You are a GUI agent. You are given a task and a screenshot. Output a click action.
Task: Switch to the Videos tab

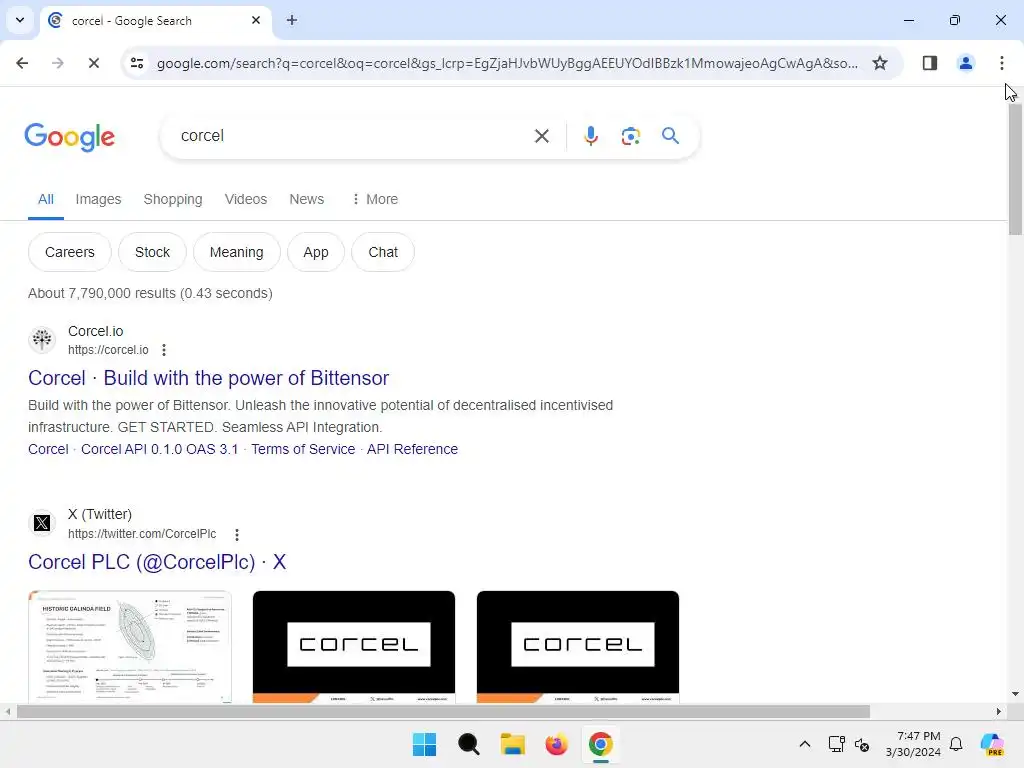(x=246, y=199)
